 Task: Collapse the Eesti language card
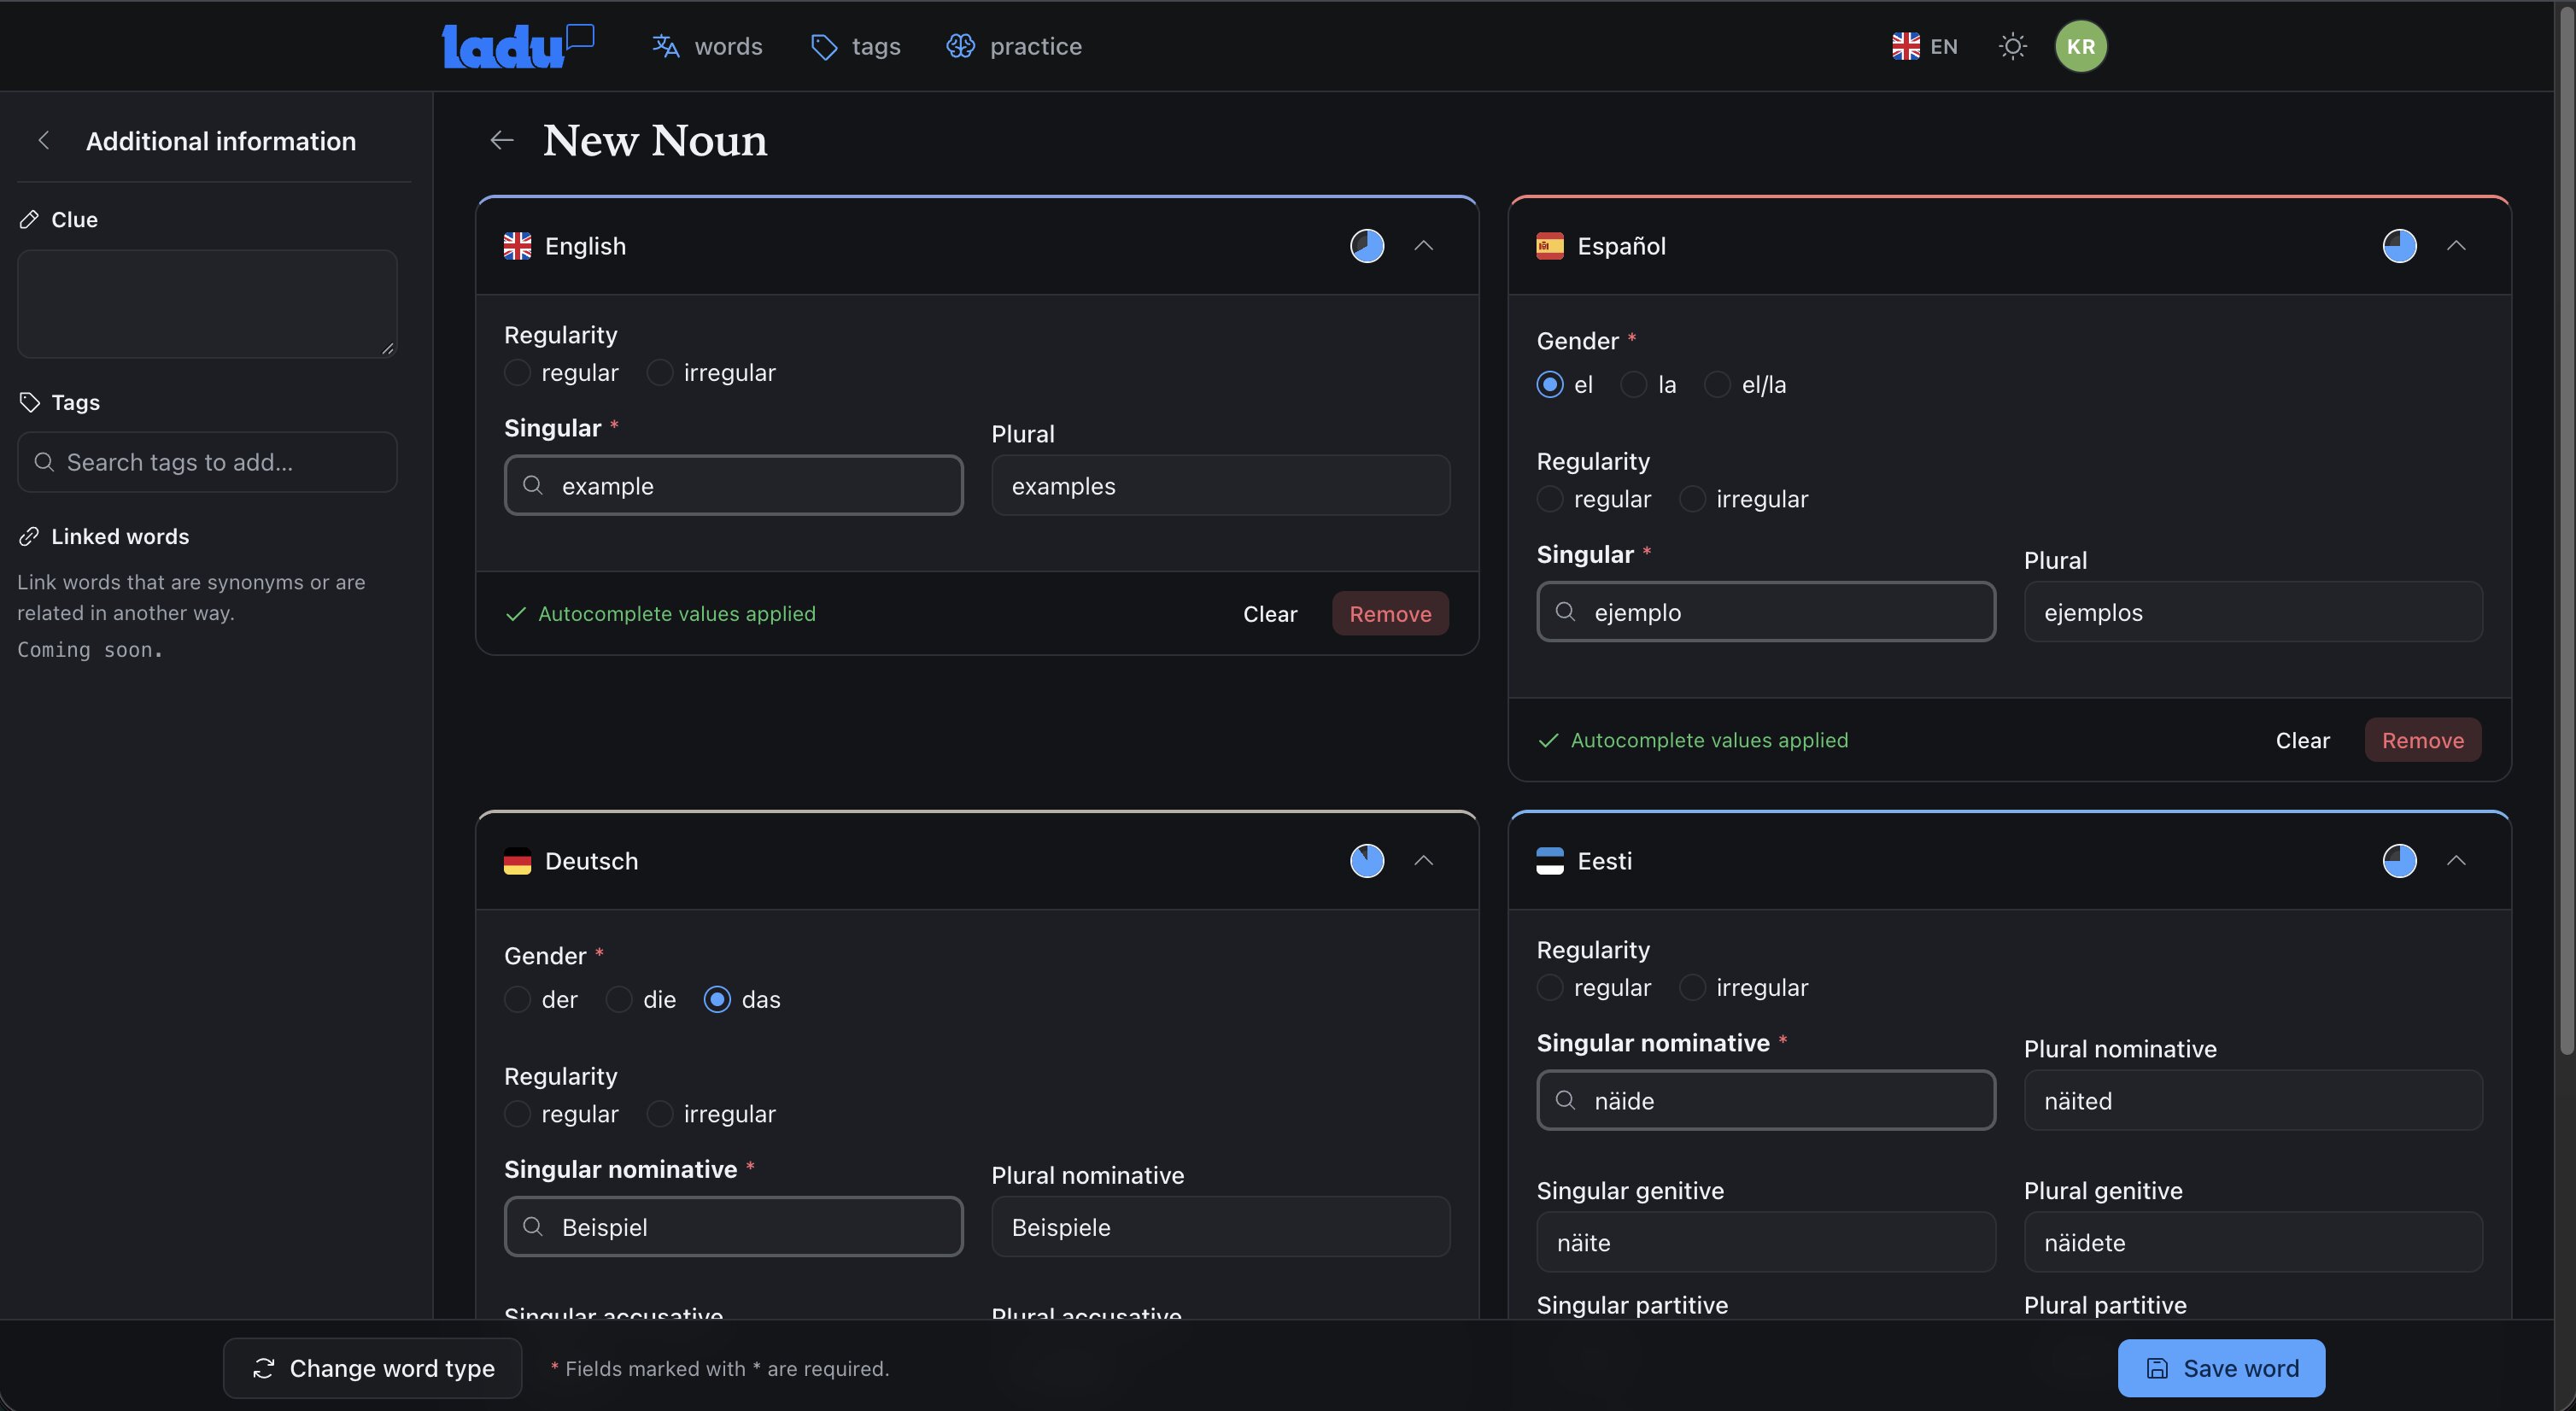click(x=2455, y=861)
